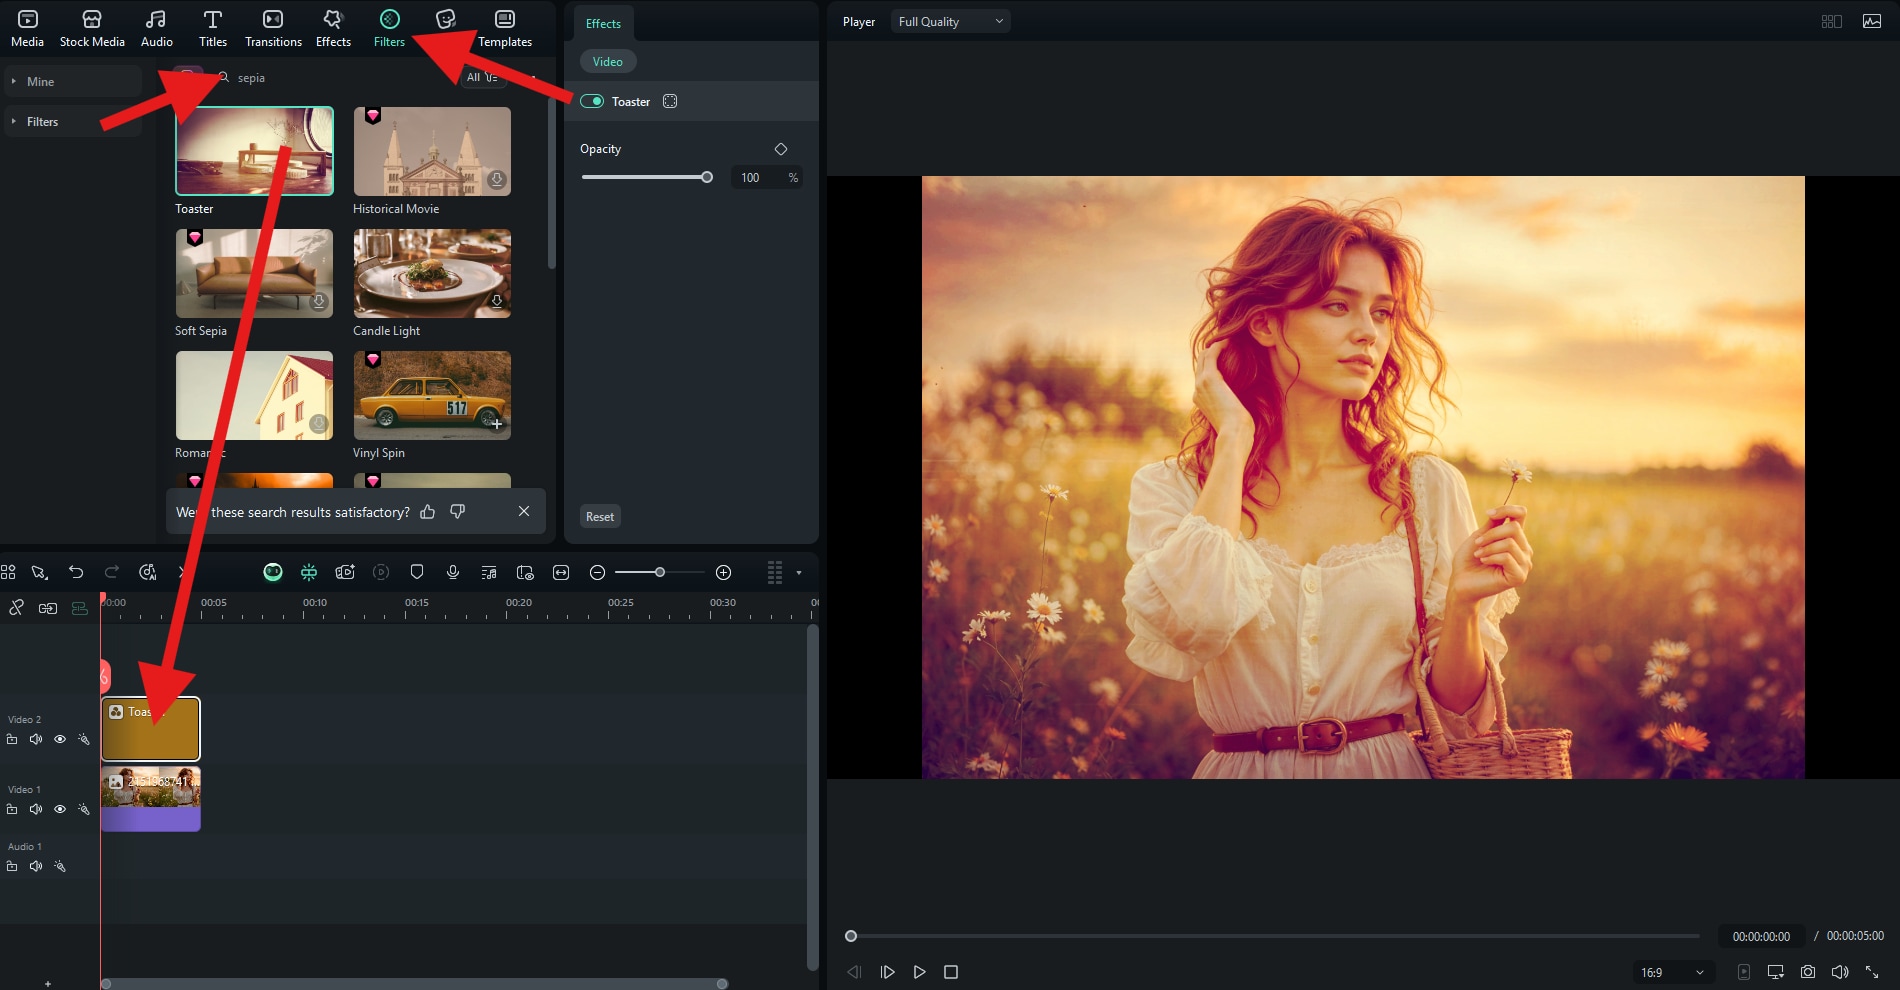
Task: Hide the Video 1 track
Action: click(x=60, y=809)
